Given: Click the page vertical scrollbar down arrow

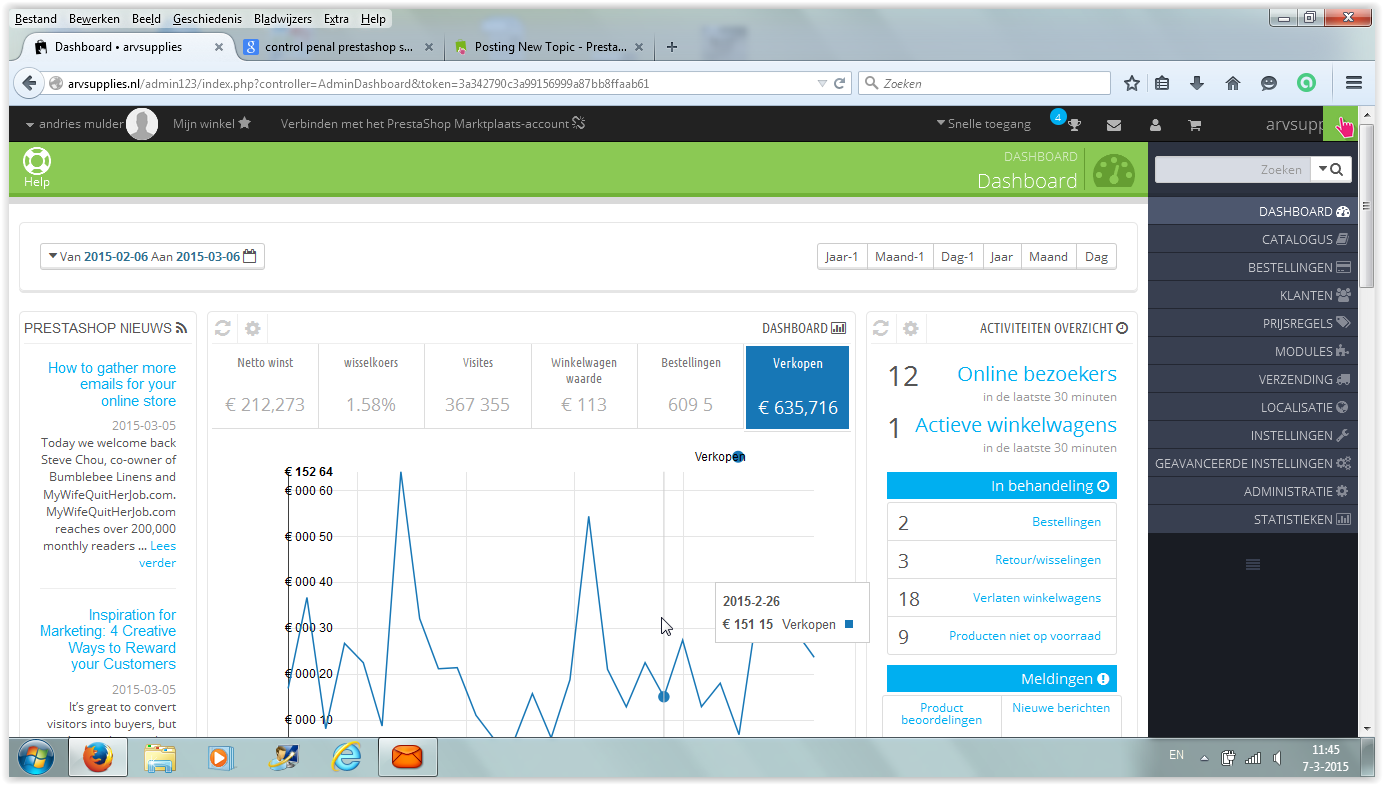Looking at the screenshot, I should (1367, 729).
